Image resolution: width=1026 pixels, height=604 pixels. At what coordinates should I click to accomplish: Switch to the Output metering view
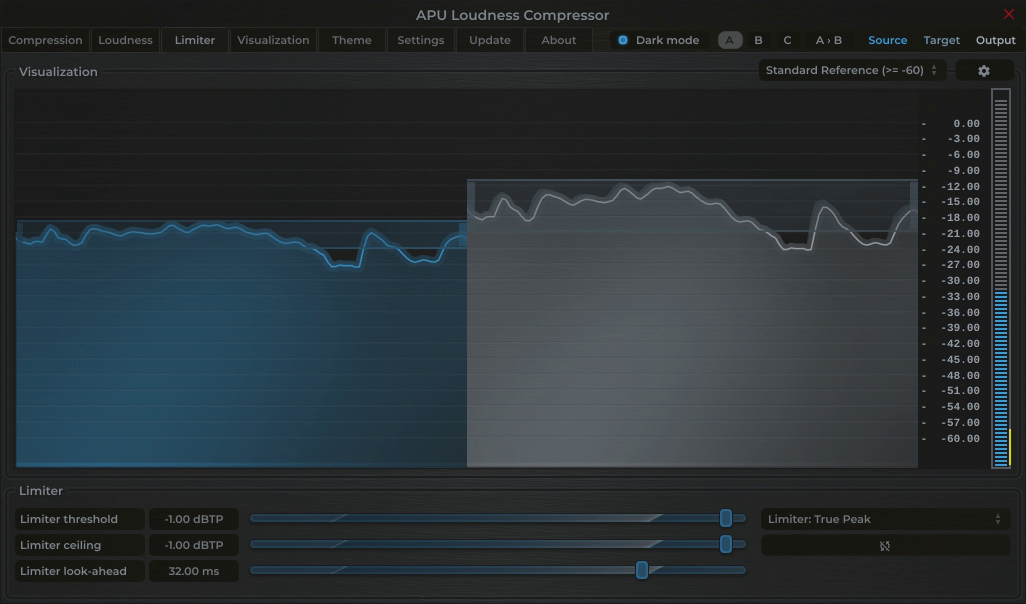(x=995, y=40)
